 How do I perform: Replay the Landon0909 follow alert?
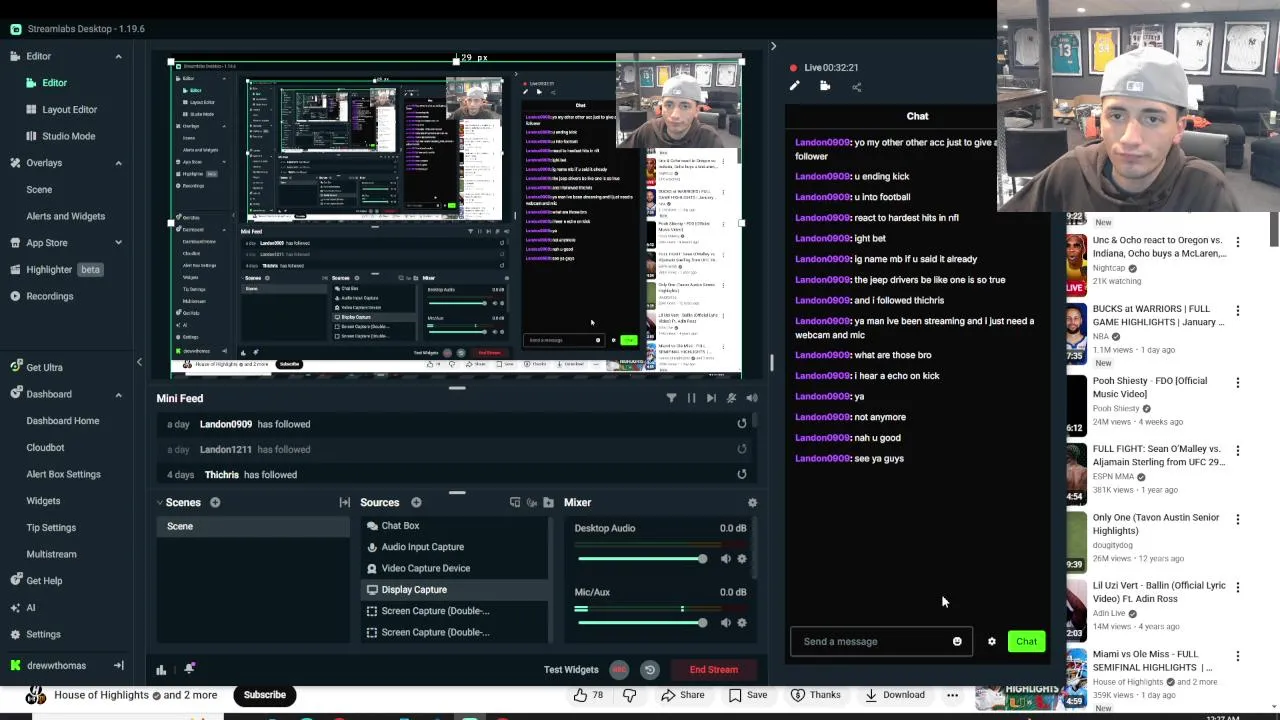pyautogui.click(x=741, y=424)
